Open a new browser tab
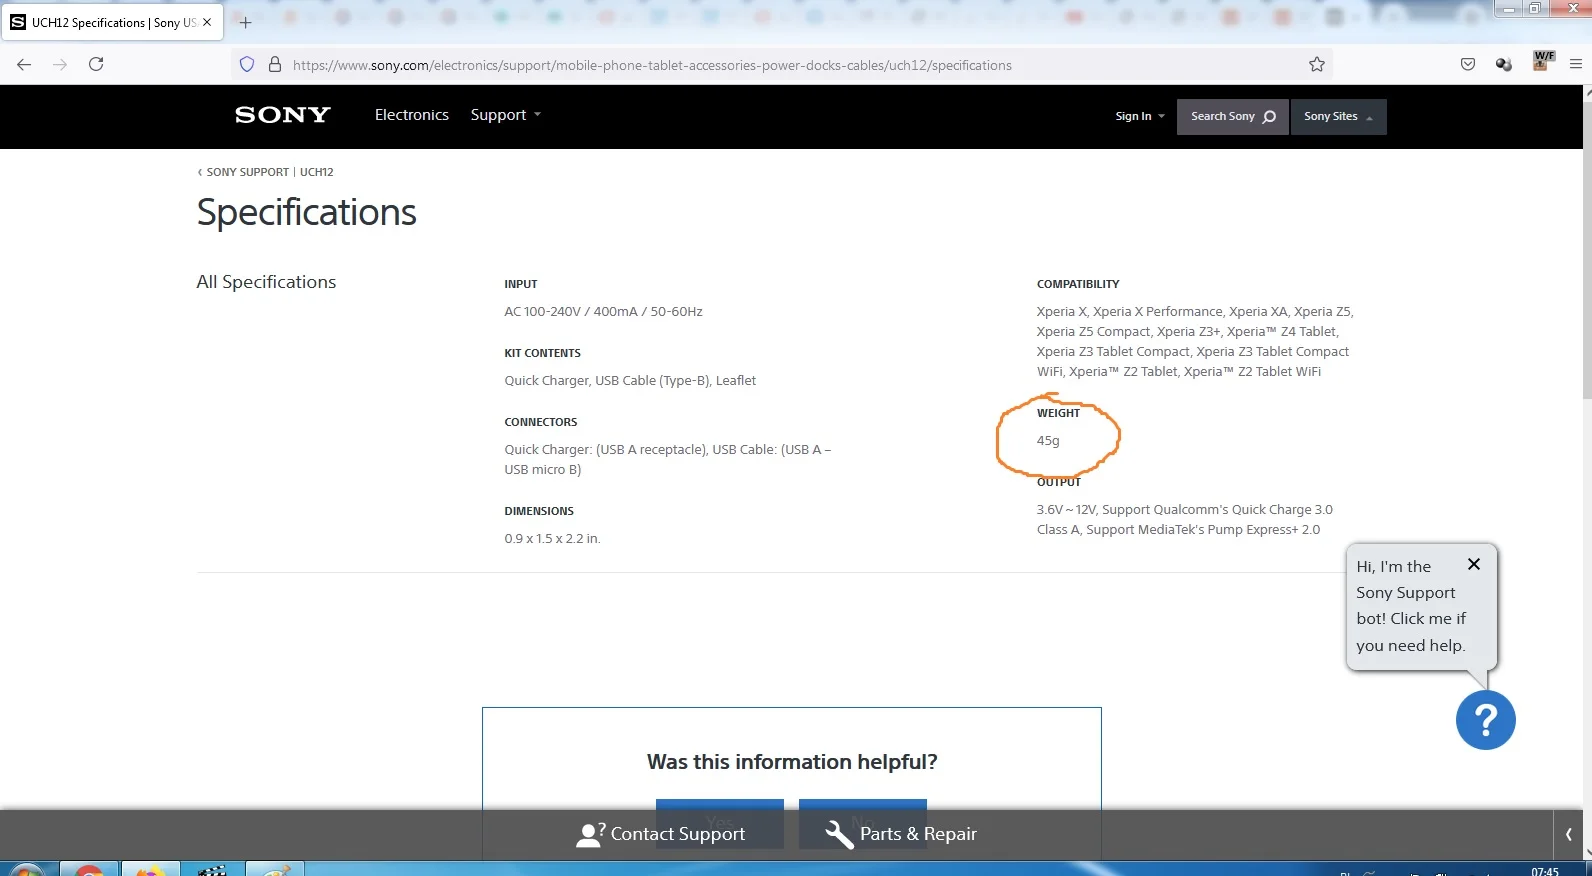Image resolution: width=1592 pixels, height=876 pixels. tap(245, 22)
